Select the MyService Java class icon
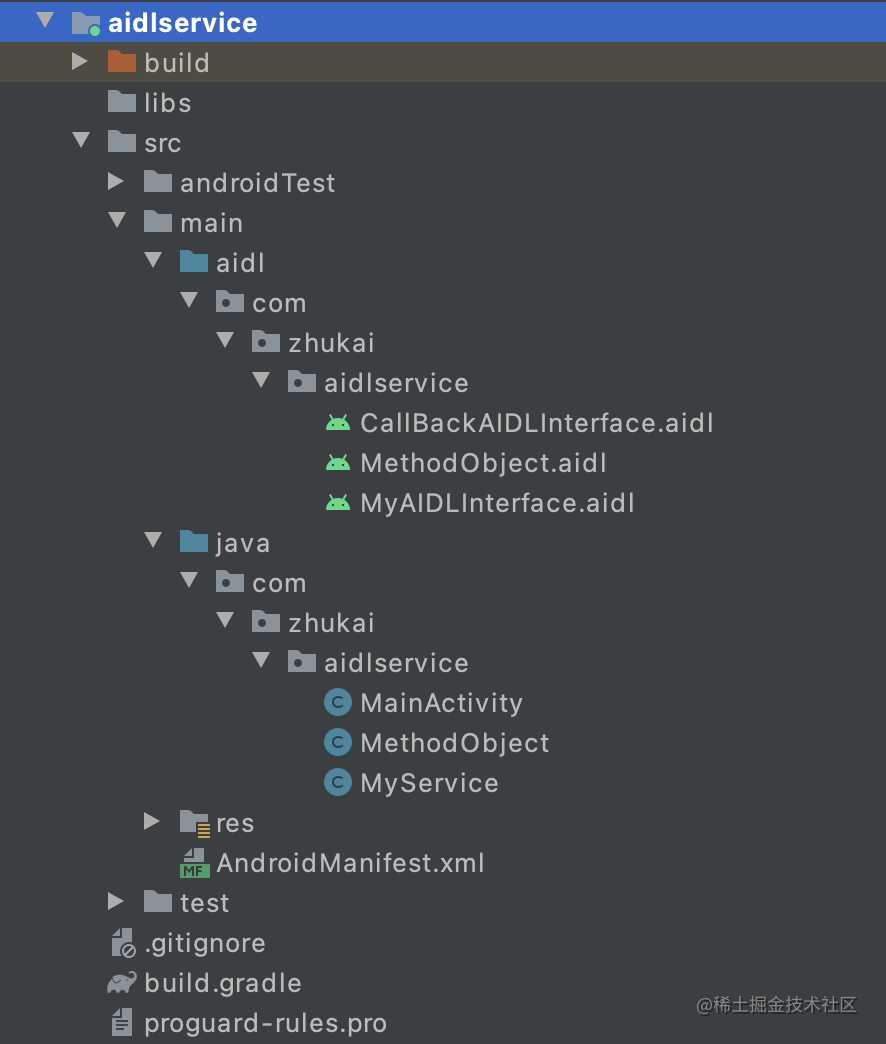This screenshot has width=886, height=1044. [338, 782]
